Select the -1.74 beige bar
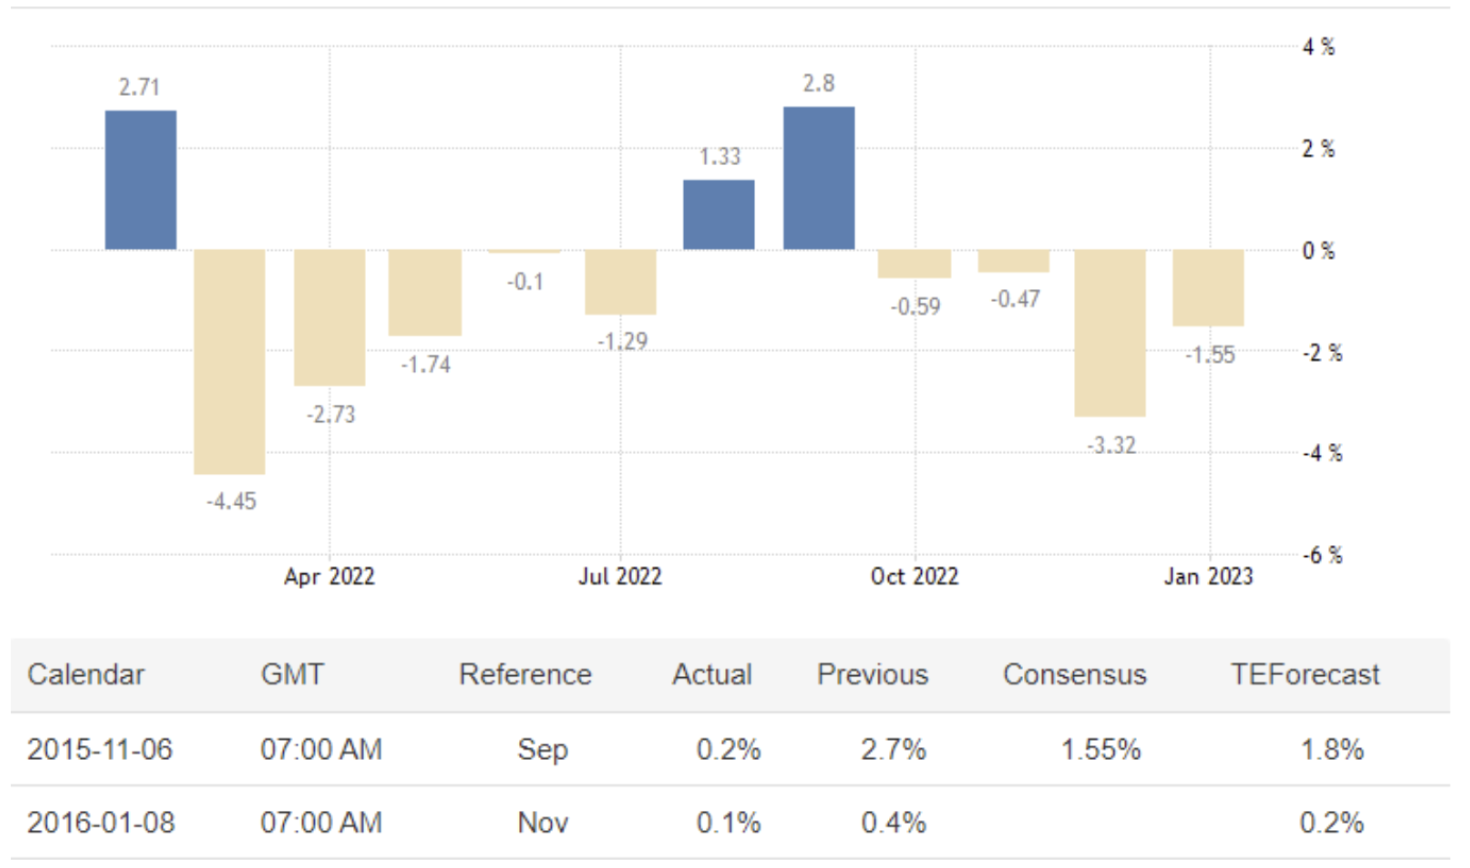The width and height of the screenshot is (1470, 868). click(x=425, y=292)
